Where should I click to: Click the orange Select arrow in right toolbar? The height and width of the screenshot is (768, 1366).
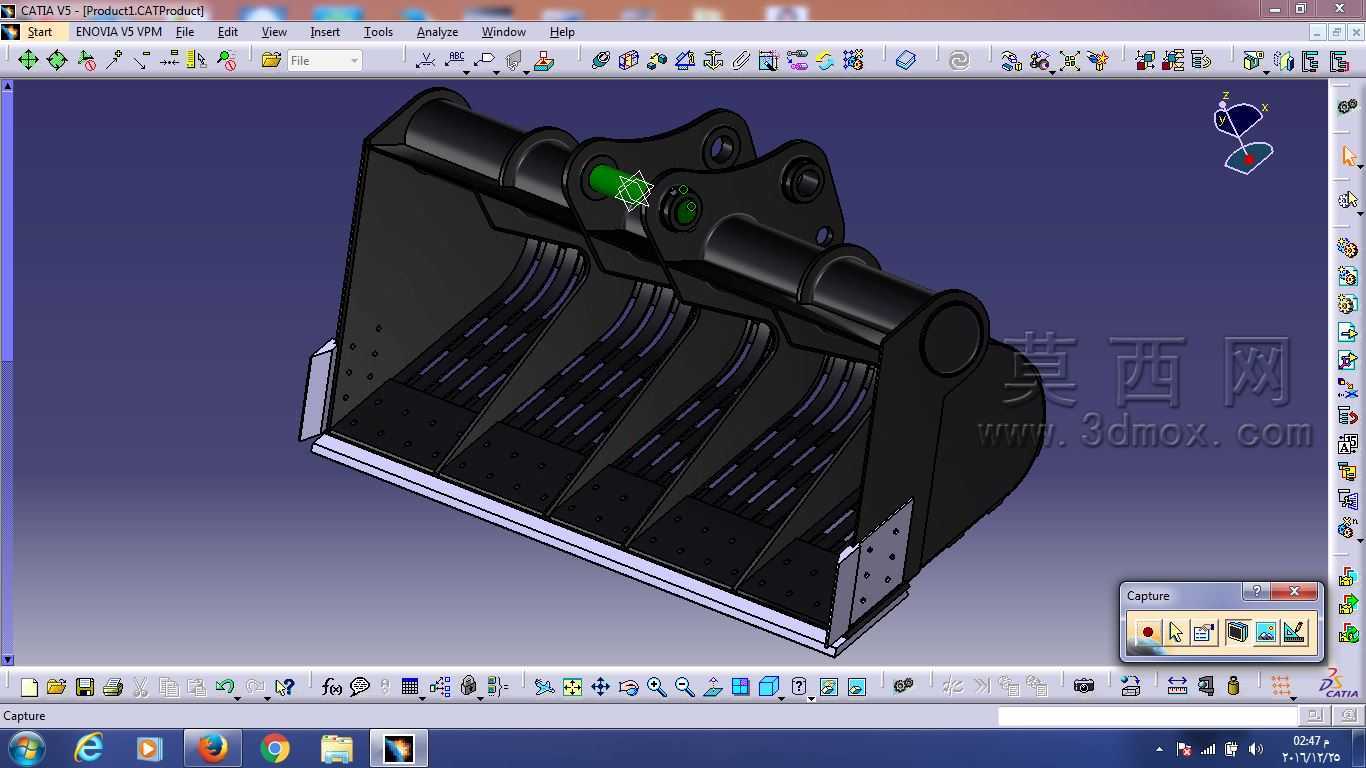[x=1348, y=156]
